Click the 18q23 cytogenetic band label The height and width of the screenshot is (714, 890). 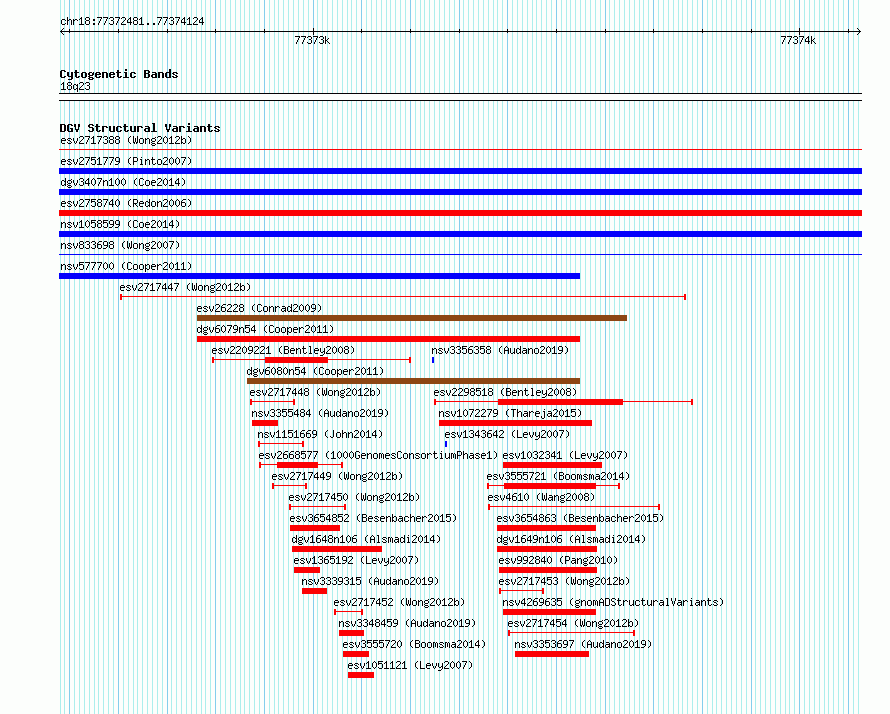click(75, 86)
